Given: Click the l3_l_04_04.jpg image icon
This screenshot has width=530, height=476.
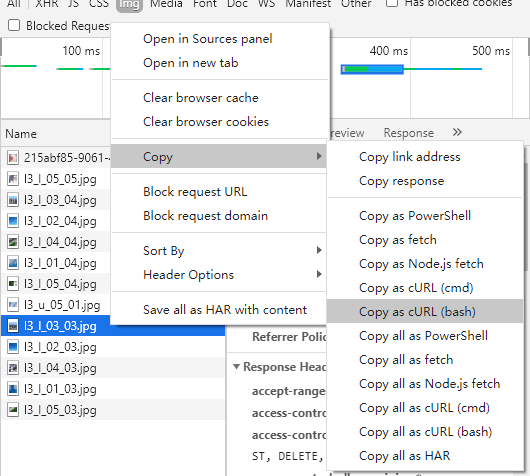Looking at the screenshot, I should 13,242.
